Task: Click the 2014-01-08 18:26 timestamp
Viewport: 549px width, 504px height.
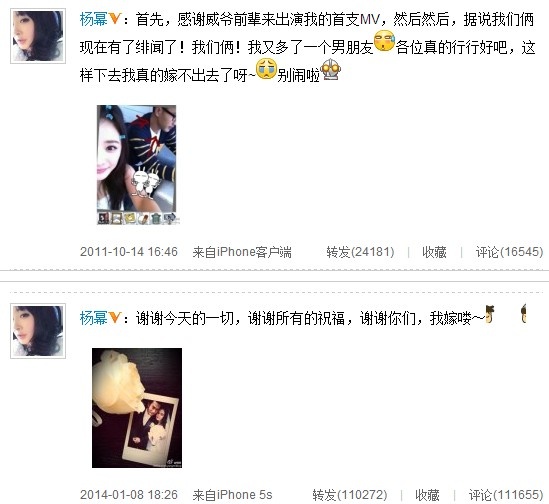Action: click(x=129, y=495)
